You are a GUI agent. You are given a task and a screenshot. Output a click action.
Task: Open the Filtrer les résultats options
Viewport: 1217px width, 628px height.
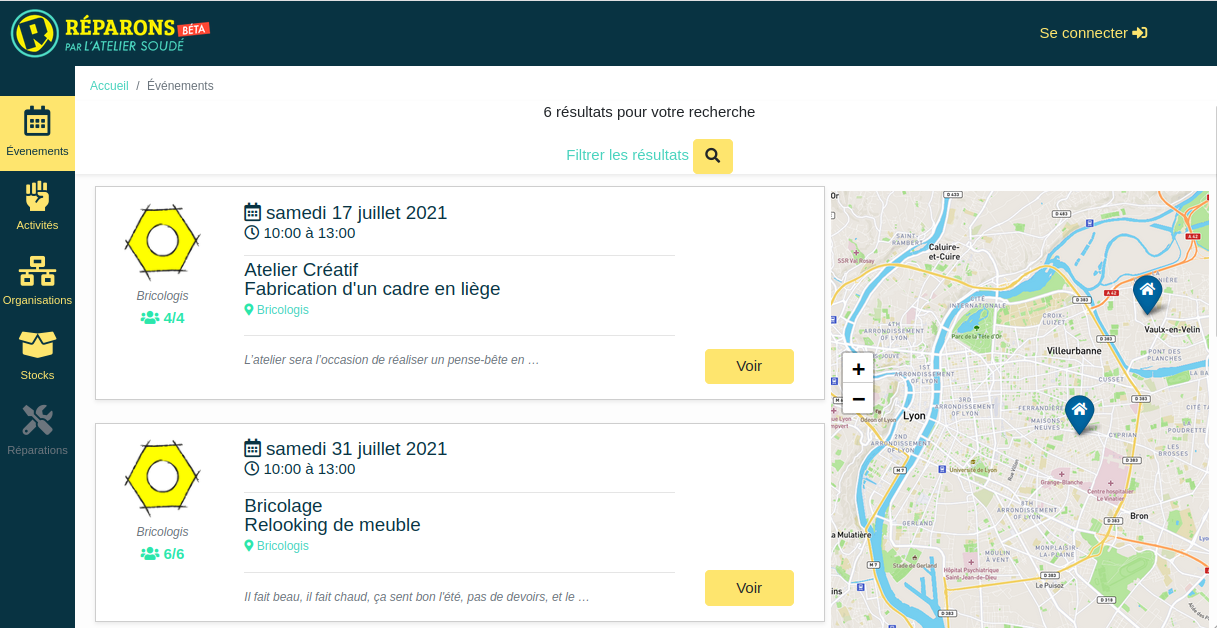pyautogui.click(x=627, y=155)
